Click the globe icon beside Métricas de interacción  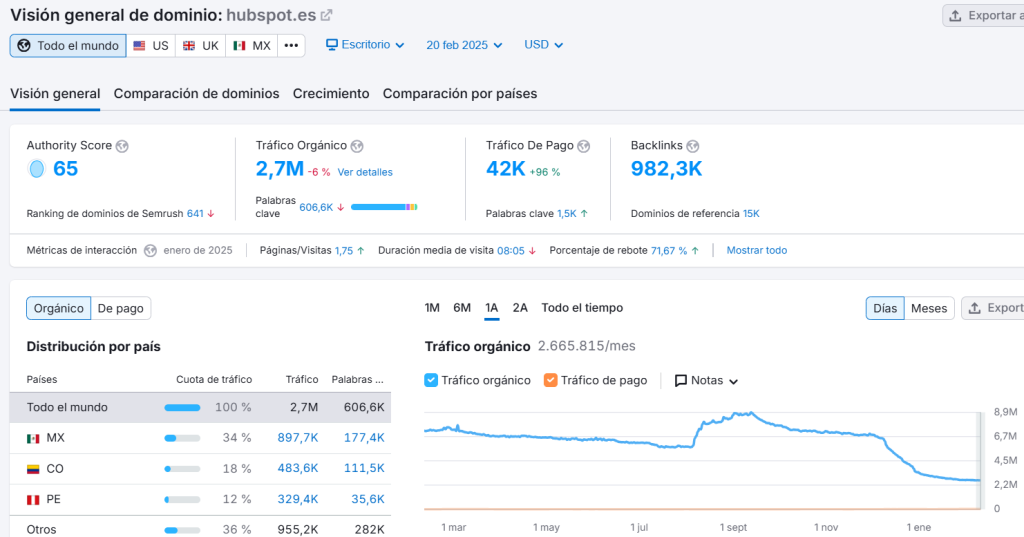(150, 250)
